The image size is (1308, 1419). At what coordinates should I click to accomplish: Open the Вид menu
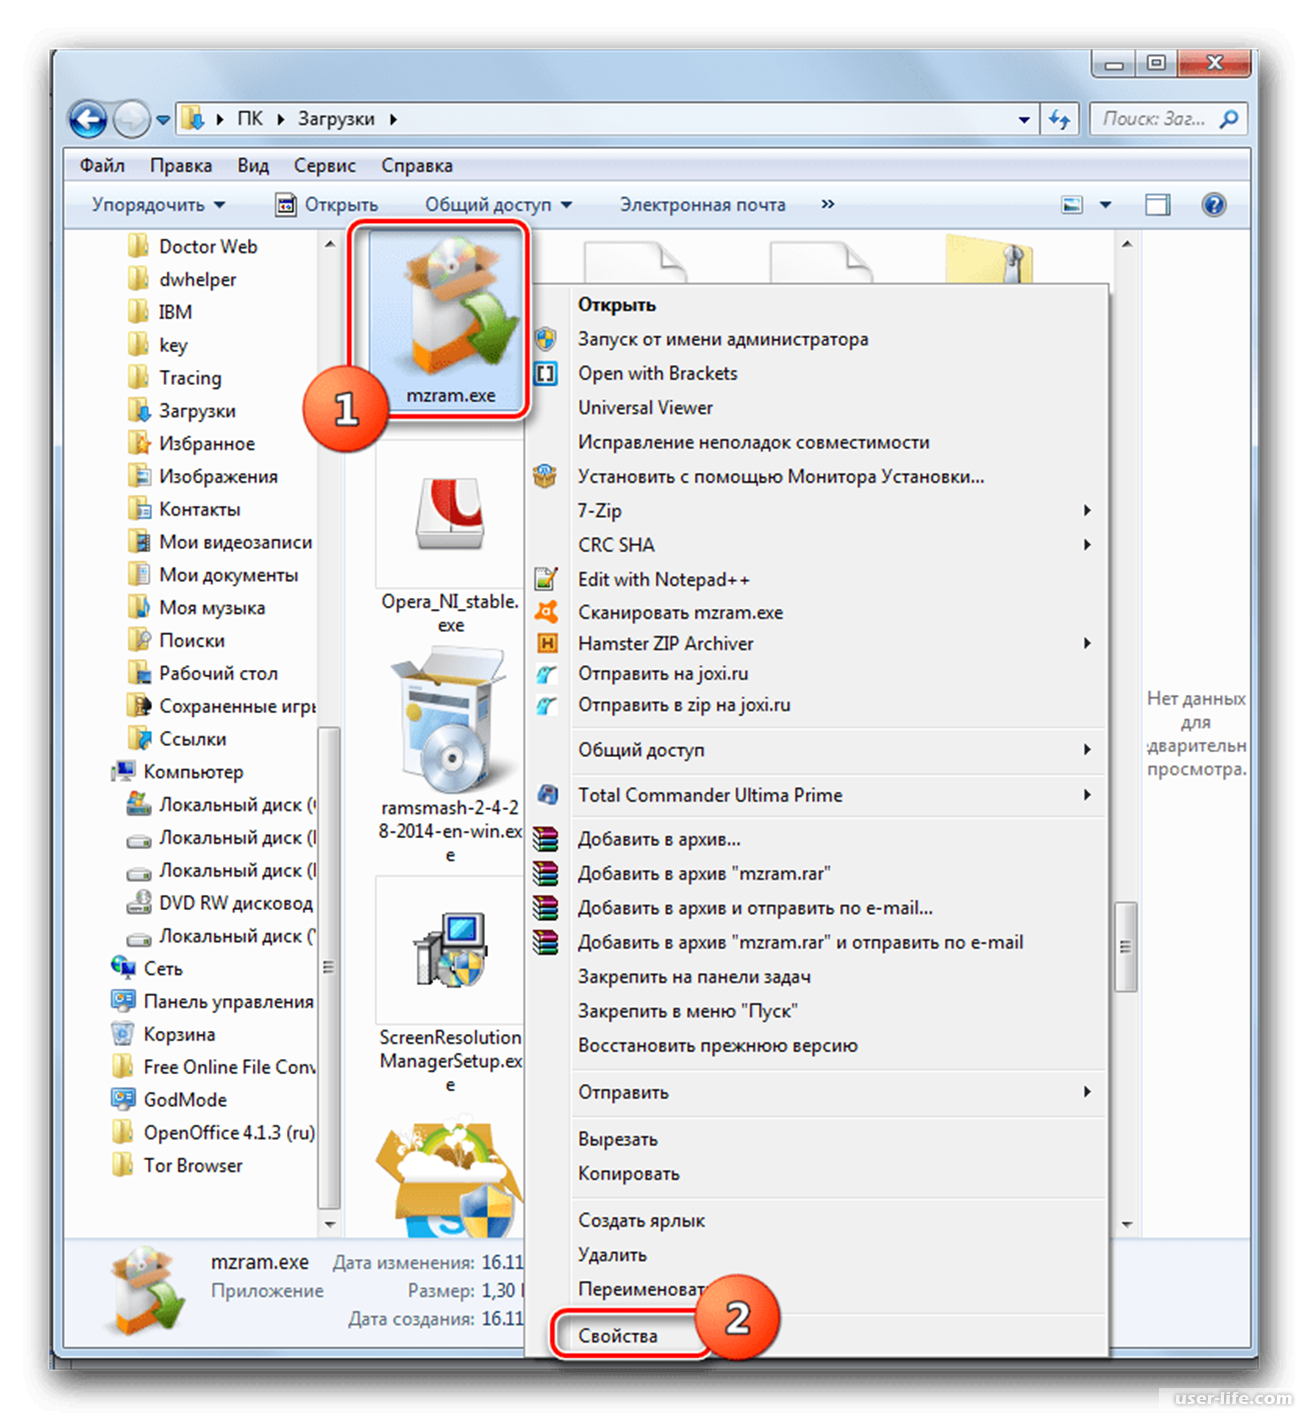253,165
